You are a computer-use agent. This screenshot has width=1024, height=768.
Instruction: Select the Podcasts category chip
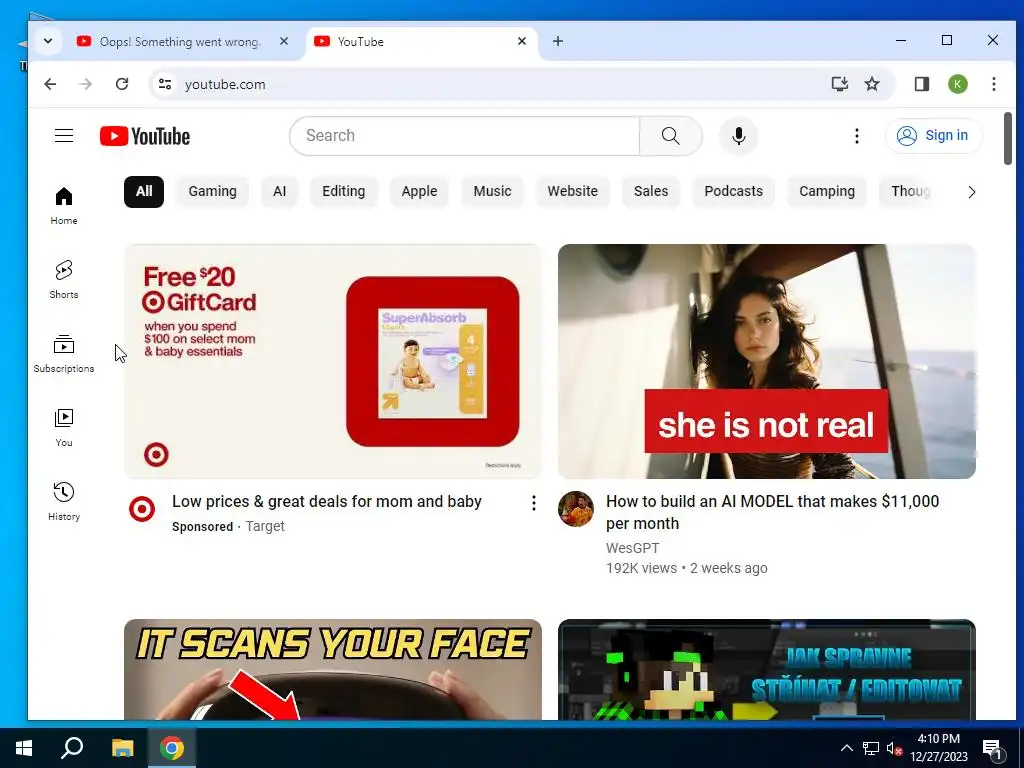[733, 191]
